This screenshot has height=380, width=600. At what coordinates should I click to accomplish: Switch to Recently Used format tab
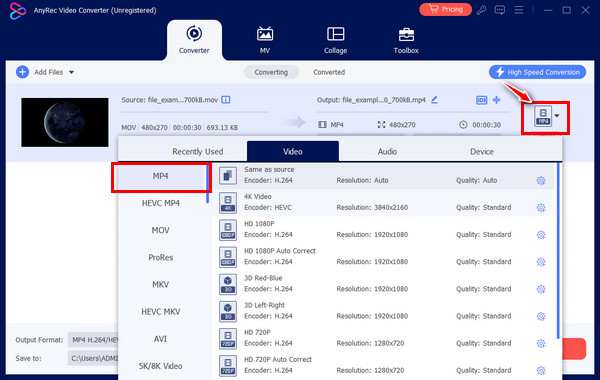point(197,152)
